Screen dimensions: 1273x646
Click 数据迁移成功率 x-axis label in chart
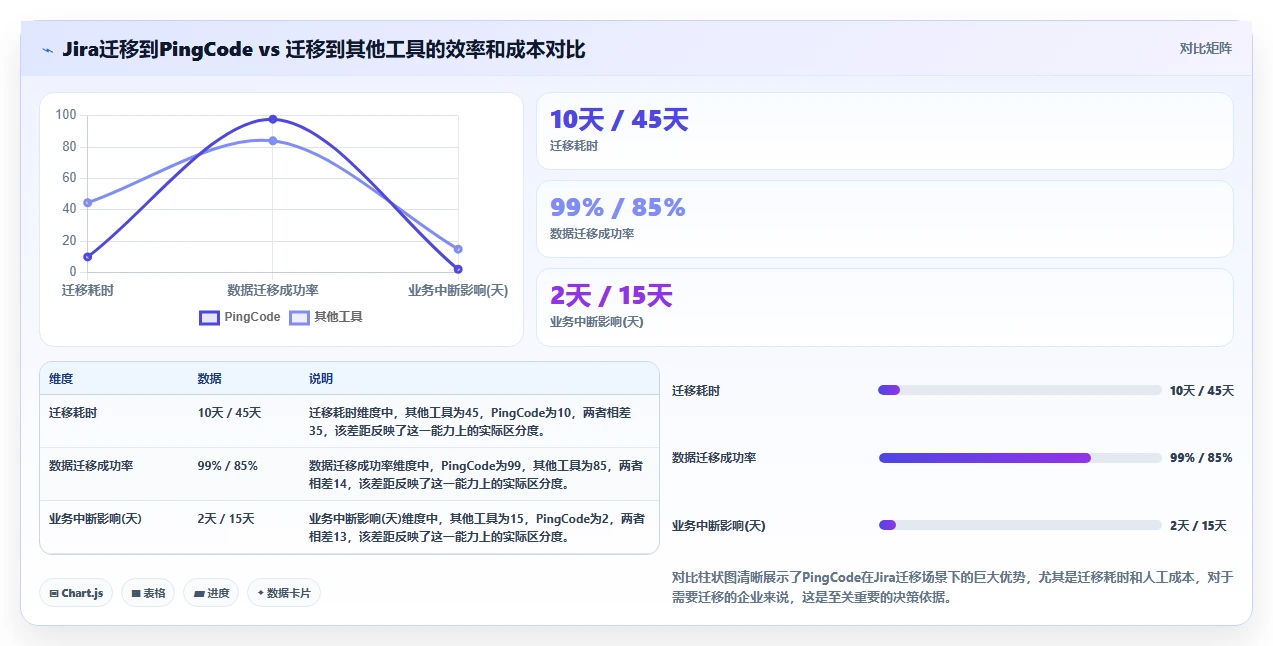point(273,290)
